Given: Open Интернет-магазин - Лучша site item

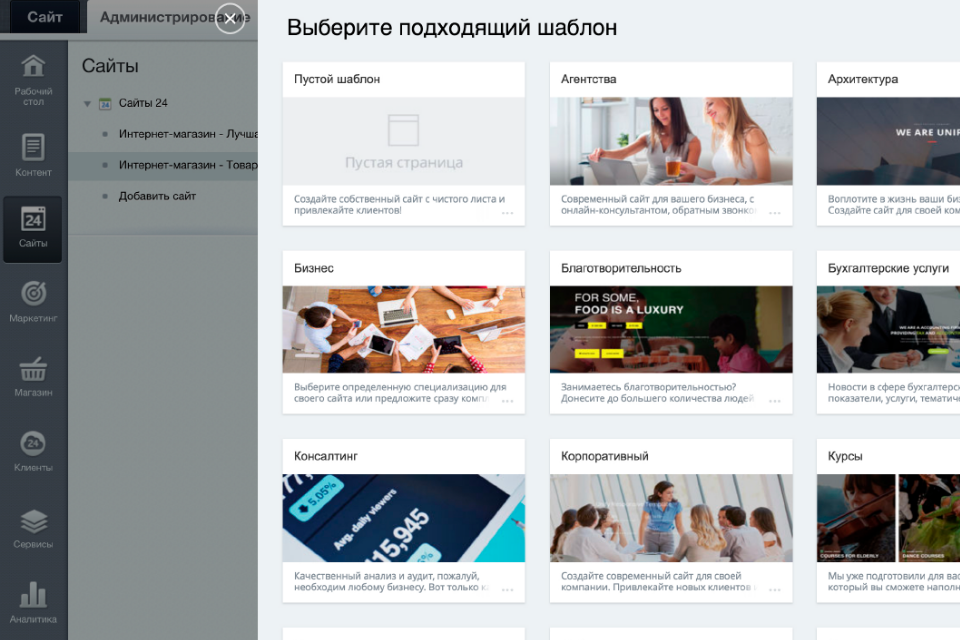Looking at the screenshot, I should [187, 134].
